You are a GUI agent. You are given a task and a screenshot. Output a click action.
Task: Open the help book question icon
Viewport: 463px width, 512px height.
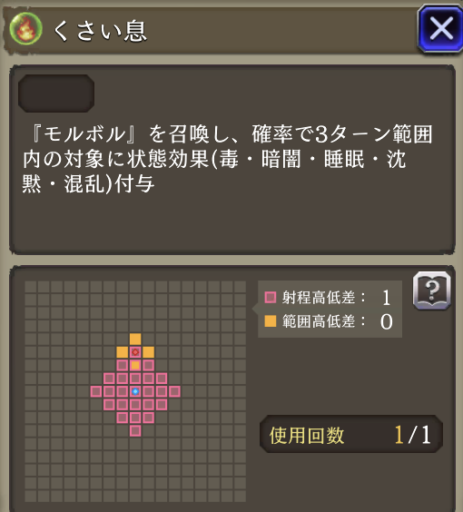[432, 291]
